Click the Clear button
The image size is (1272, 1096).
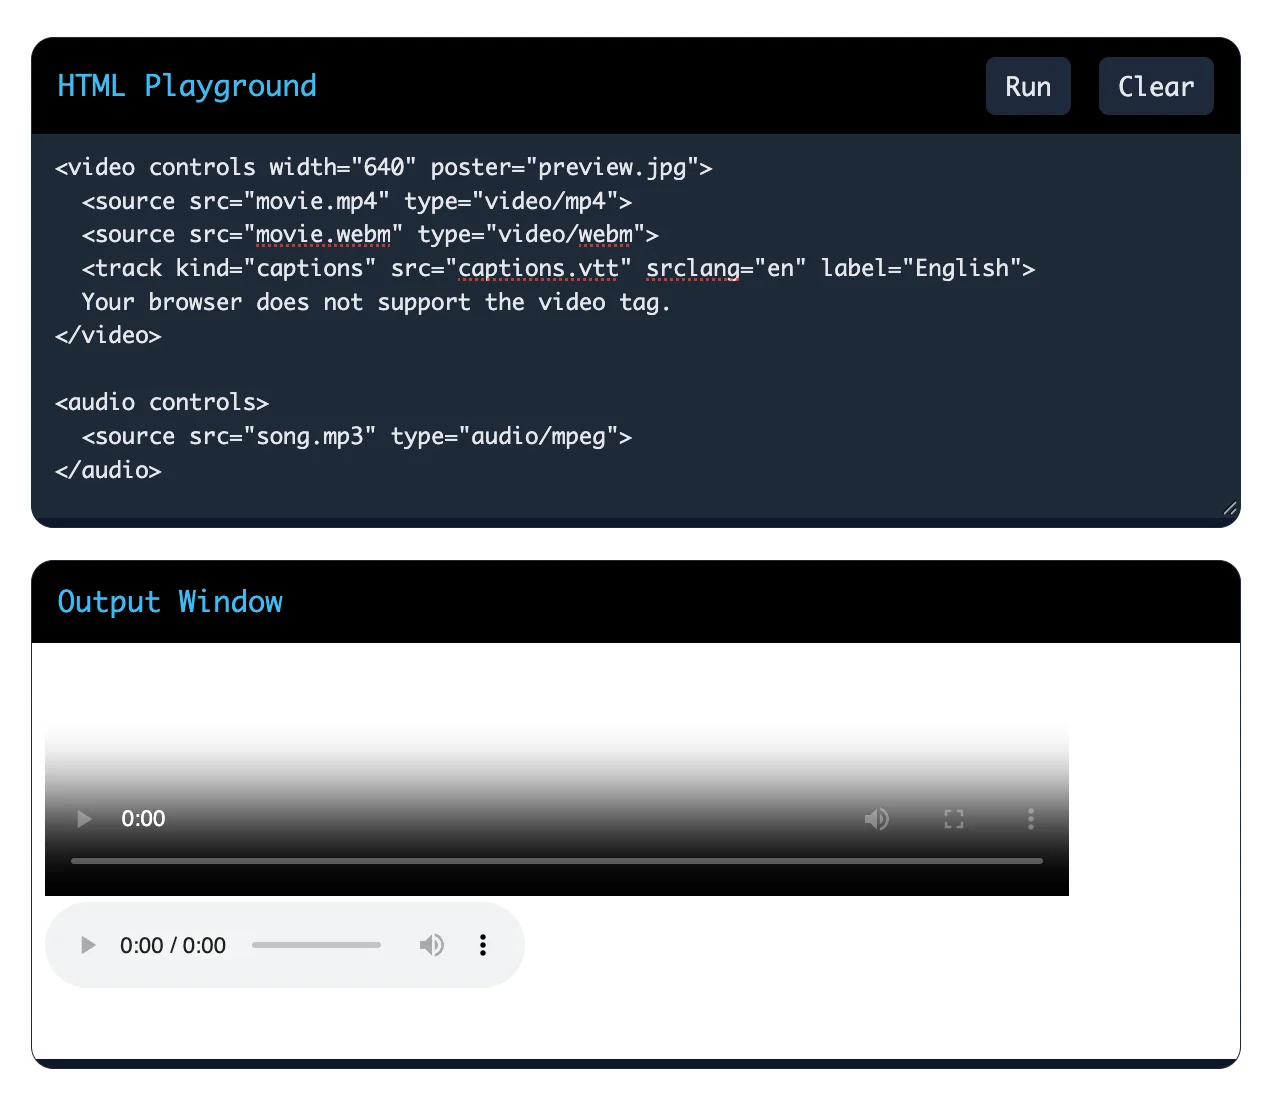1156,86
